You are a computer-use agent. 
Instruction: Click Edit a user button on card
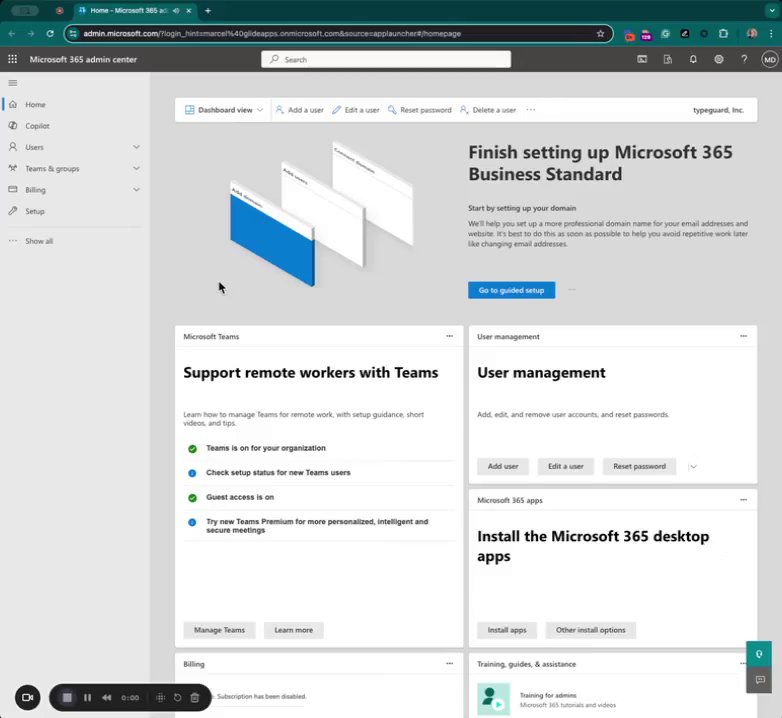pyautogui.click(x=566, y=466)
